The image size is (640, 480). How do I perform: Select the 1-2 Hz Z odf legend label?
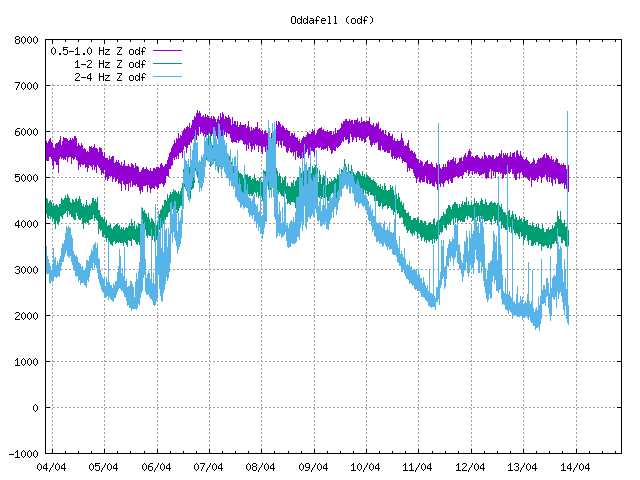[110, 63]
